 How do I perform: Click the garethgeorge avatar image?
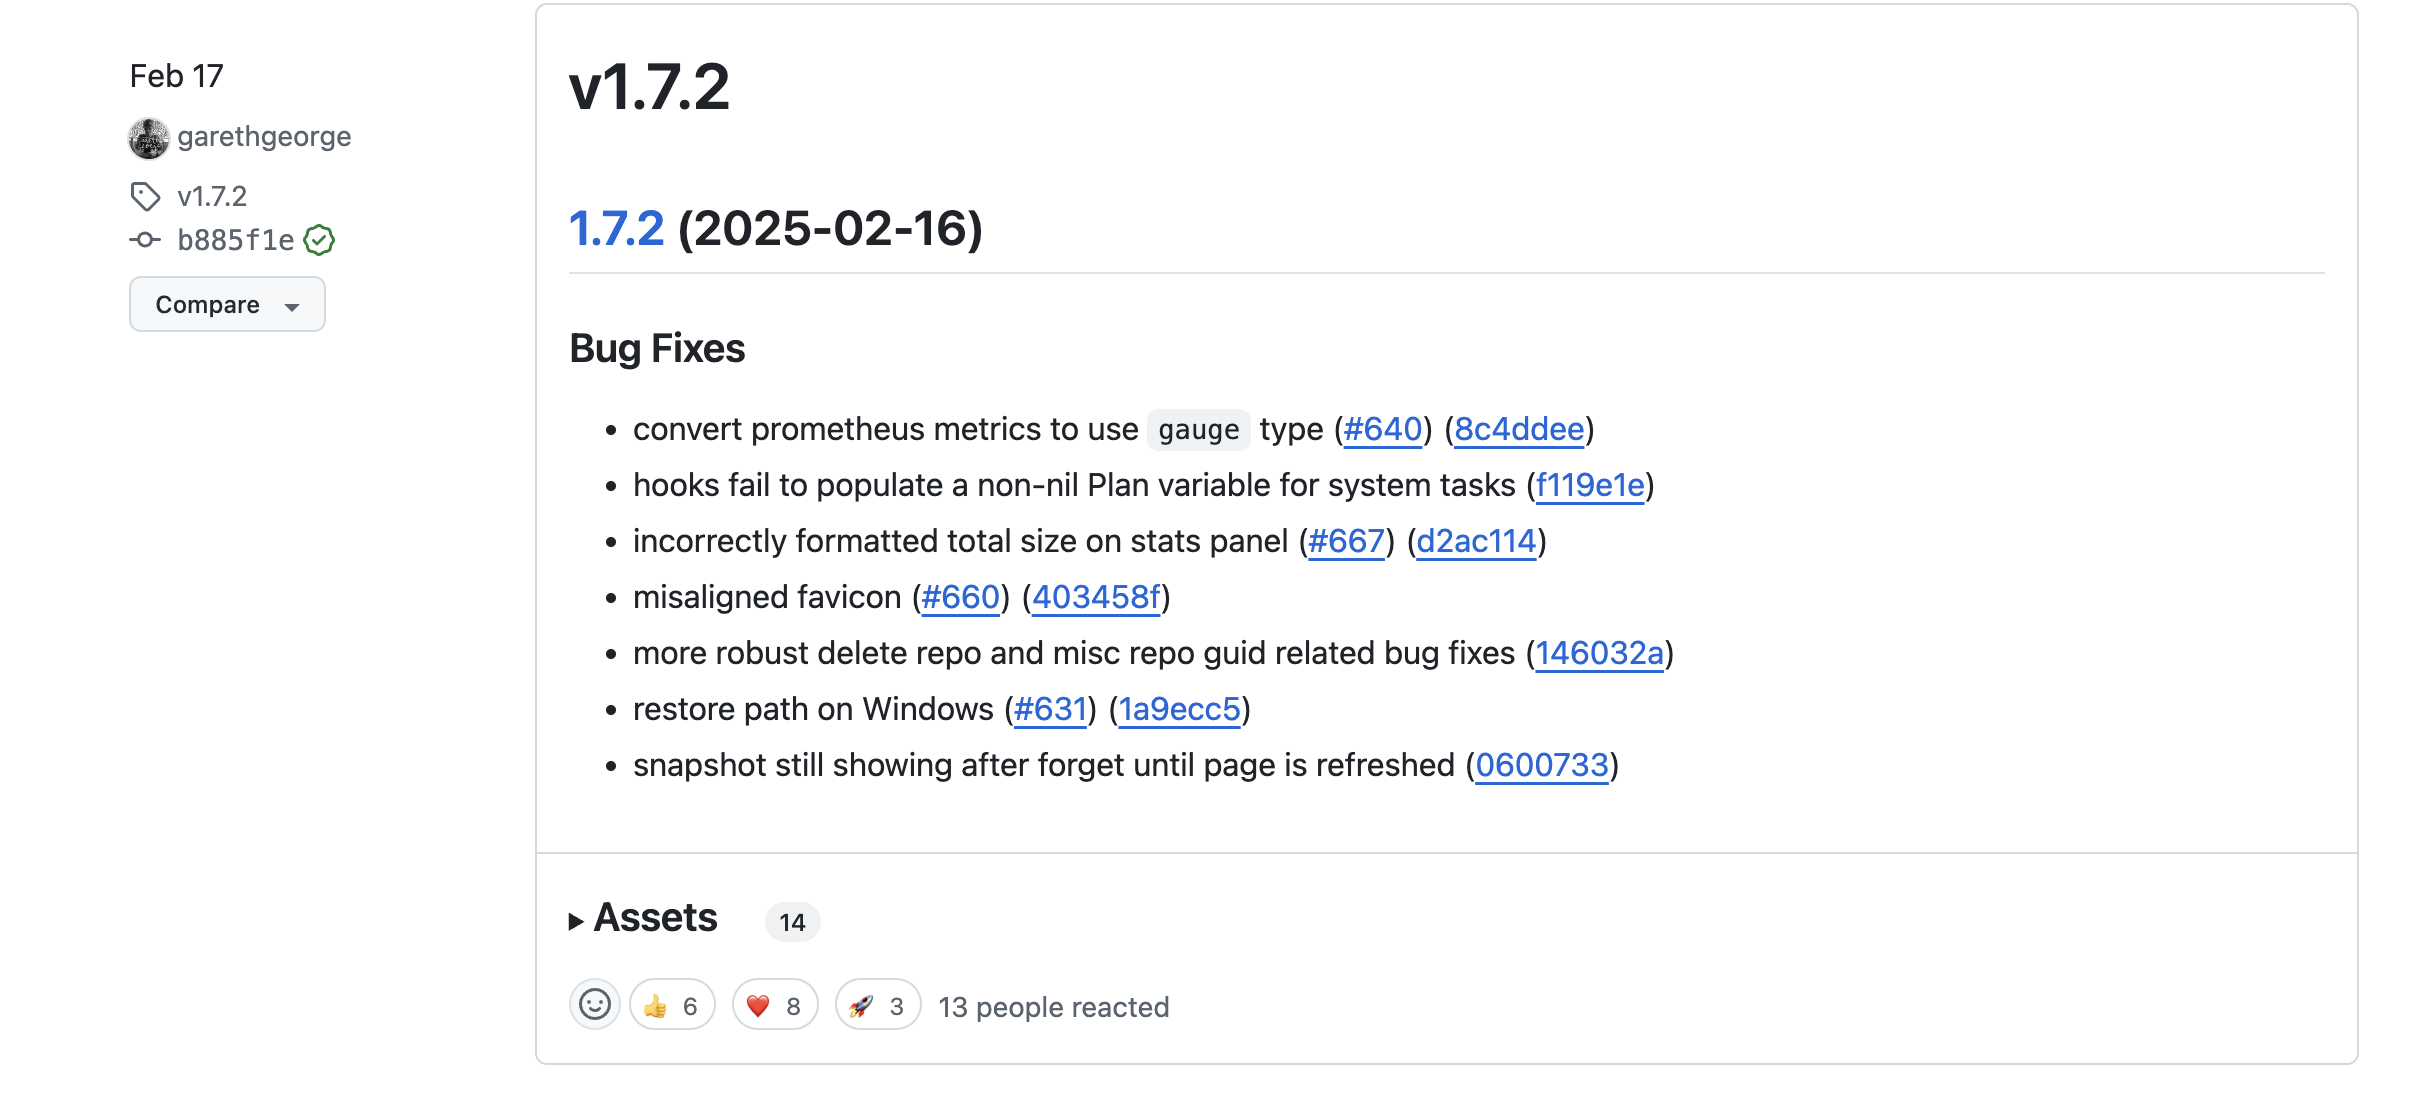click(149, 138)
